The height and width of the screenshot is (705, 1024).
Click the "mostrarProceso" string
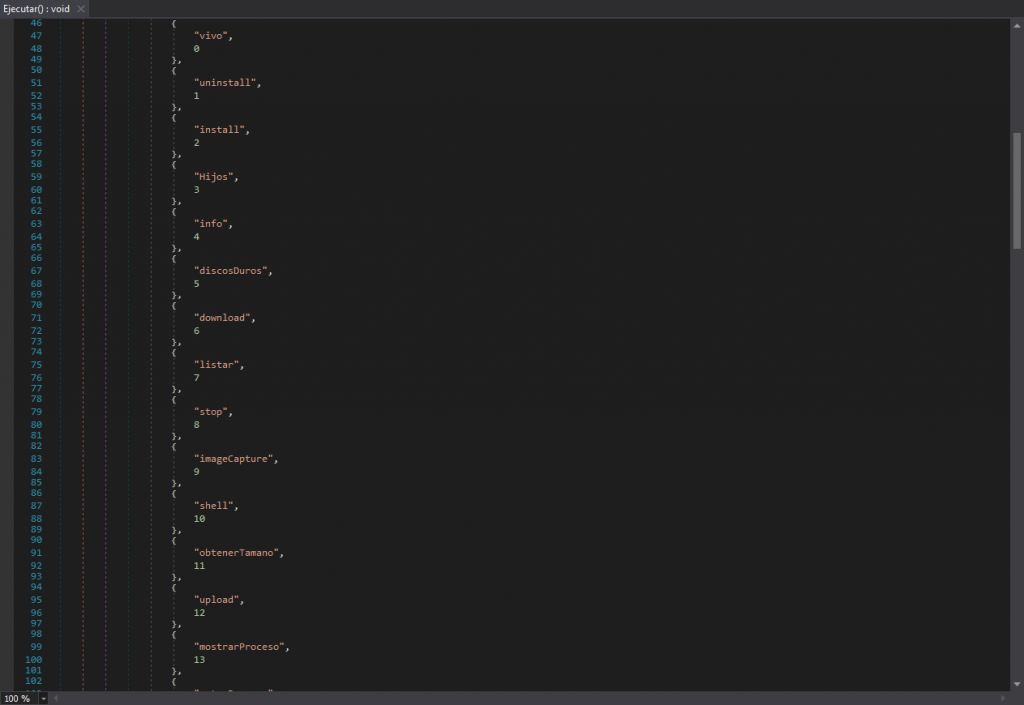click(240, 647)
